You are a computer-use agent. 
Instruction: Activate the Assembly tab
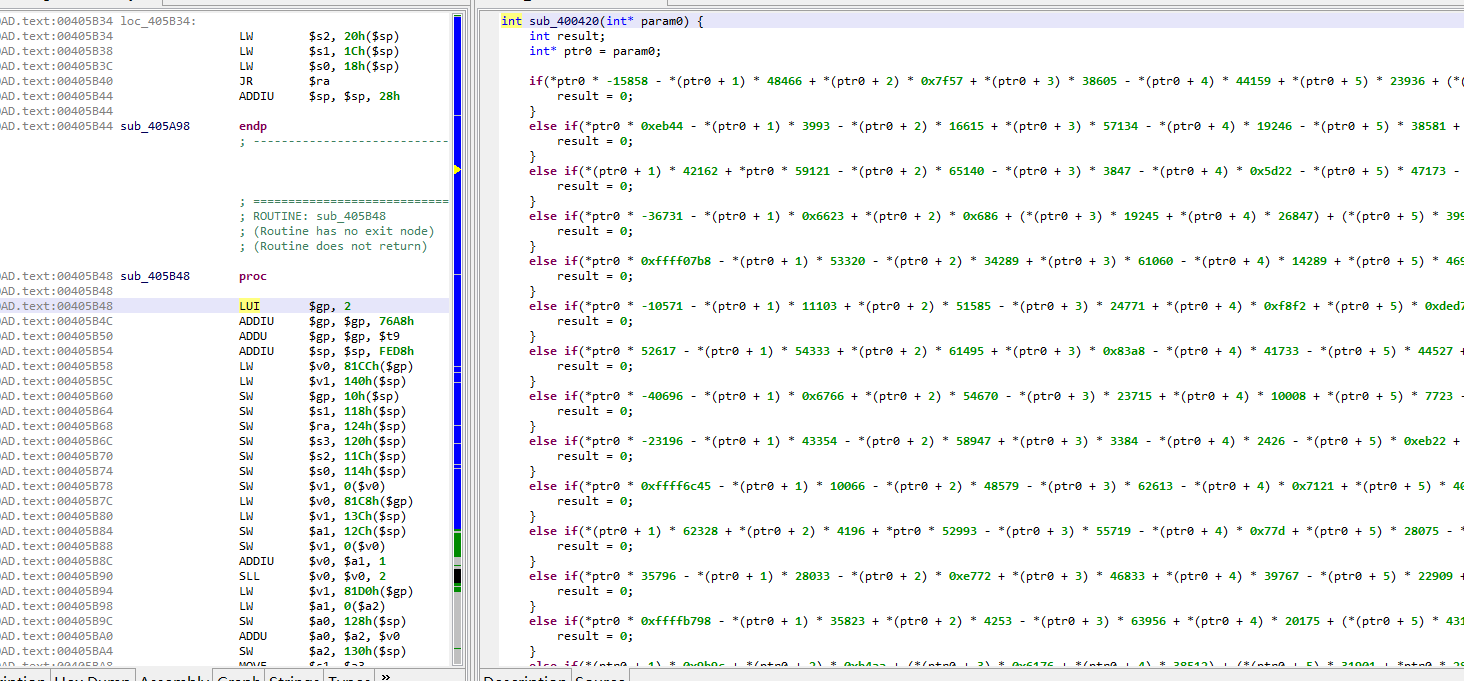point(174,677)
